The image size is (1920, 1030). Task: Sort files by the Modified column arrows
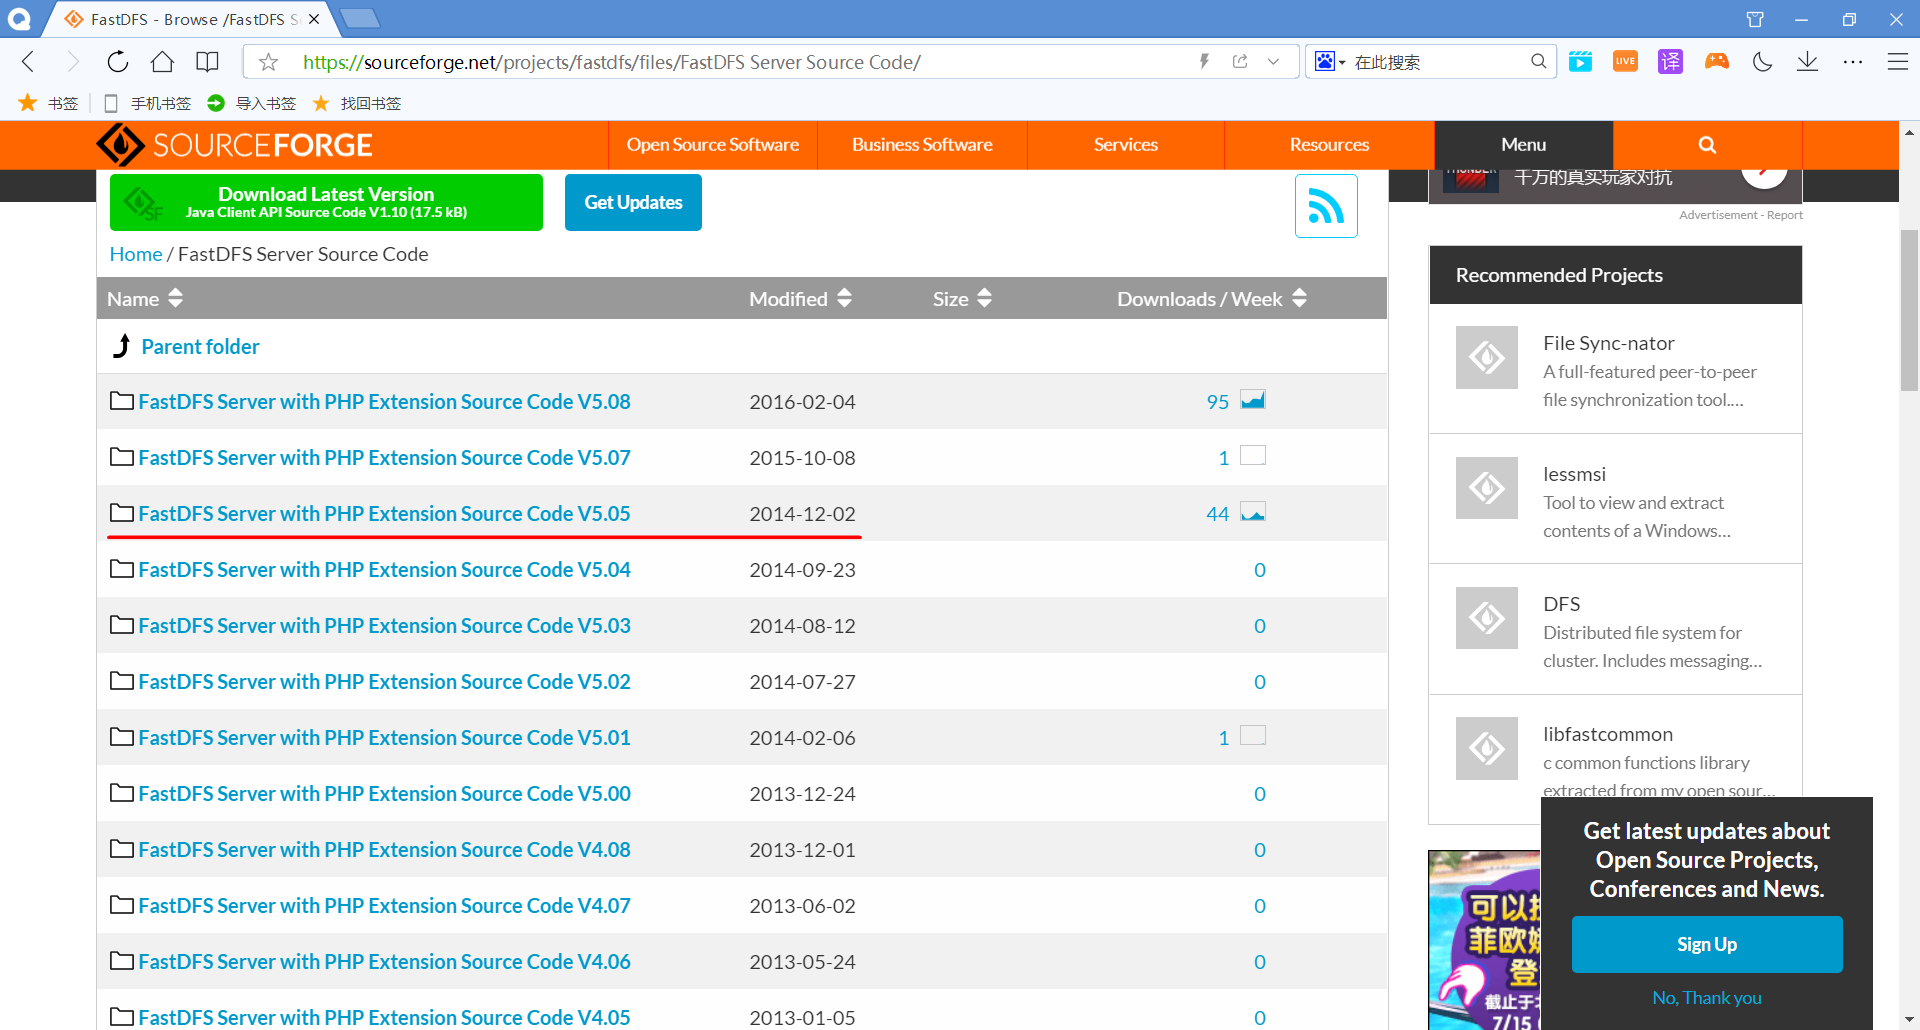point(844,297)
